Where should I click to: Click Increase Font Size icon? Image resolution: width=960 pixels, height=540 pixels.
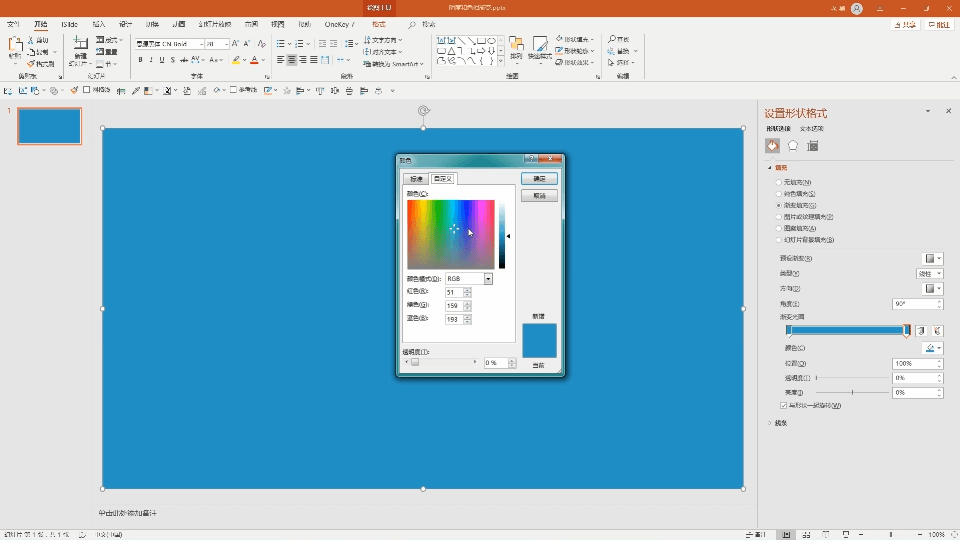pos(236,43)
